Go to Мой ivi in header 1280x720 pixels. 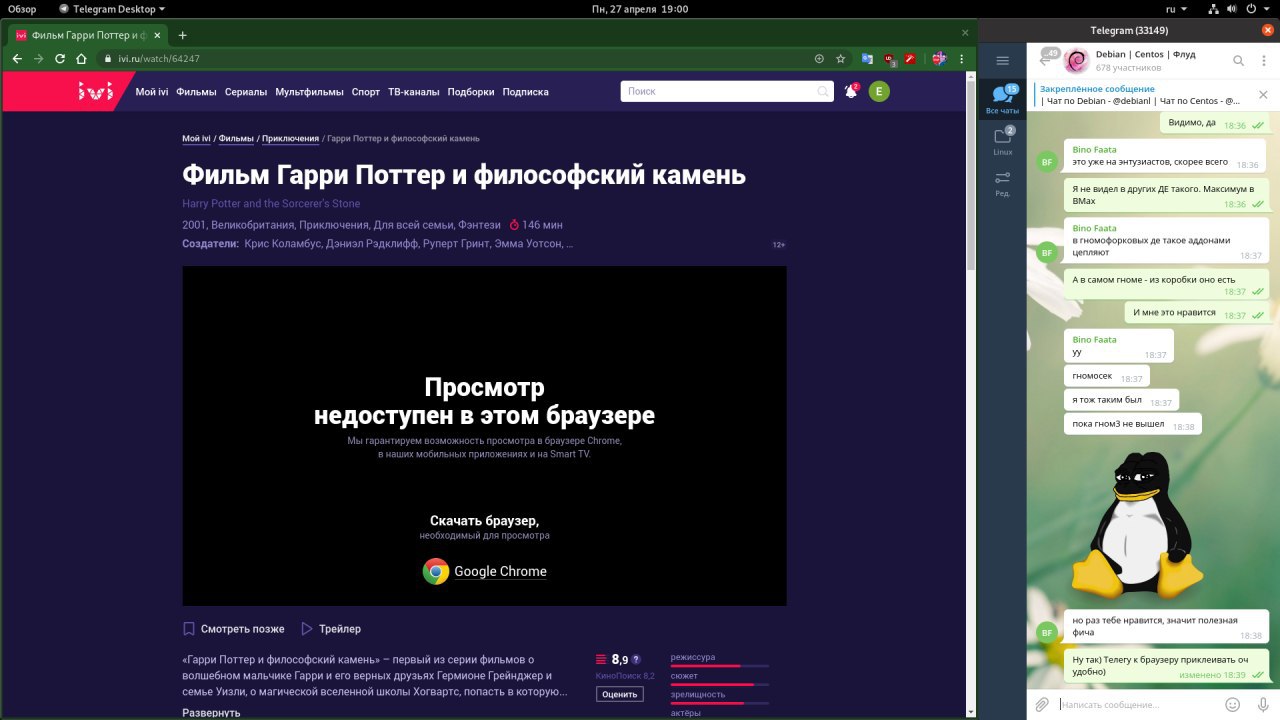(x=152, y=92)
